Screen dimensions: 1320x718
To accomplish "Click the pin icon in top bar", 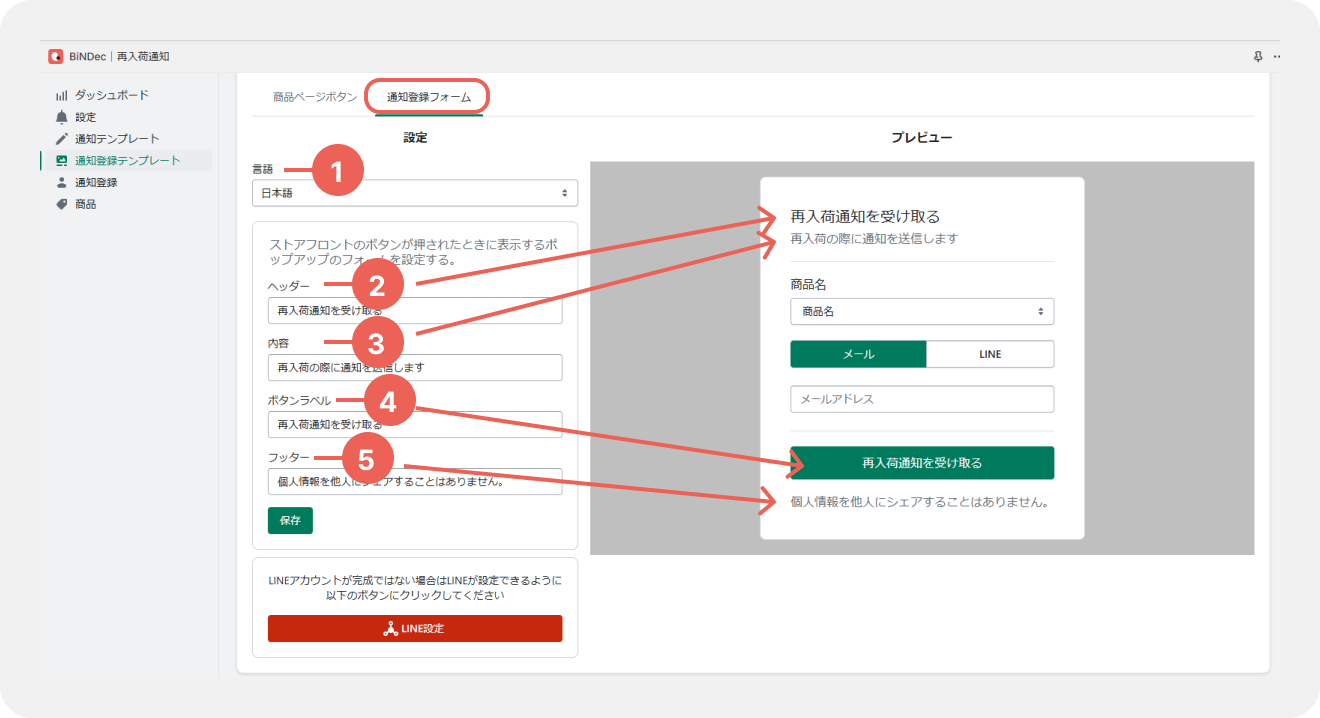I will pos(1258,57).
